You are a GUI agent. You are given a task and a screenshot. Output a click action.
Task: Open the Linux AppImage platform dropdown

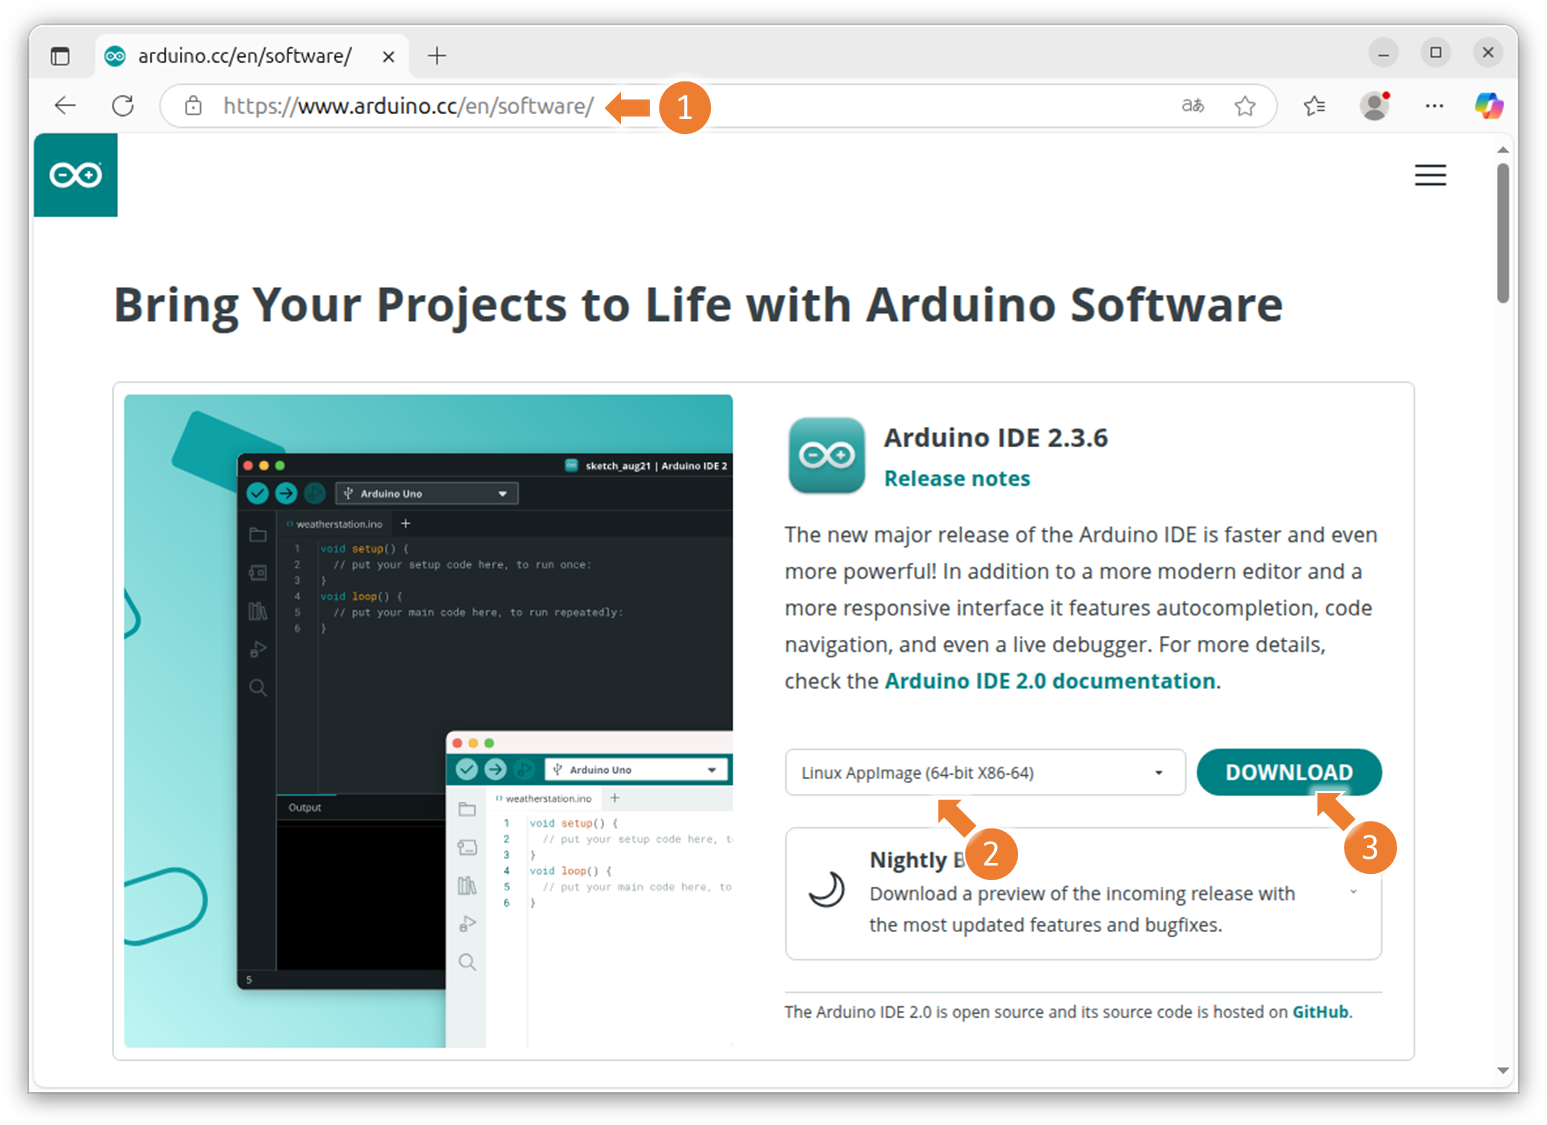click(x=985, y=773)
